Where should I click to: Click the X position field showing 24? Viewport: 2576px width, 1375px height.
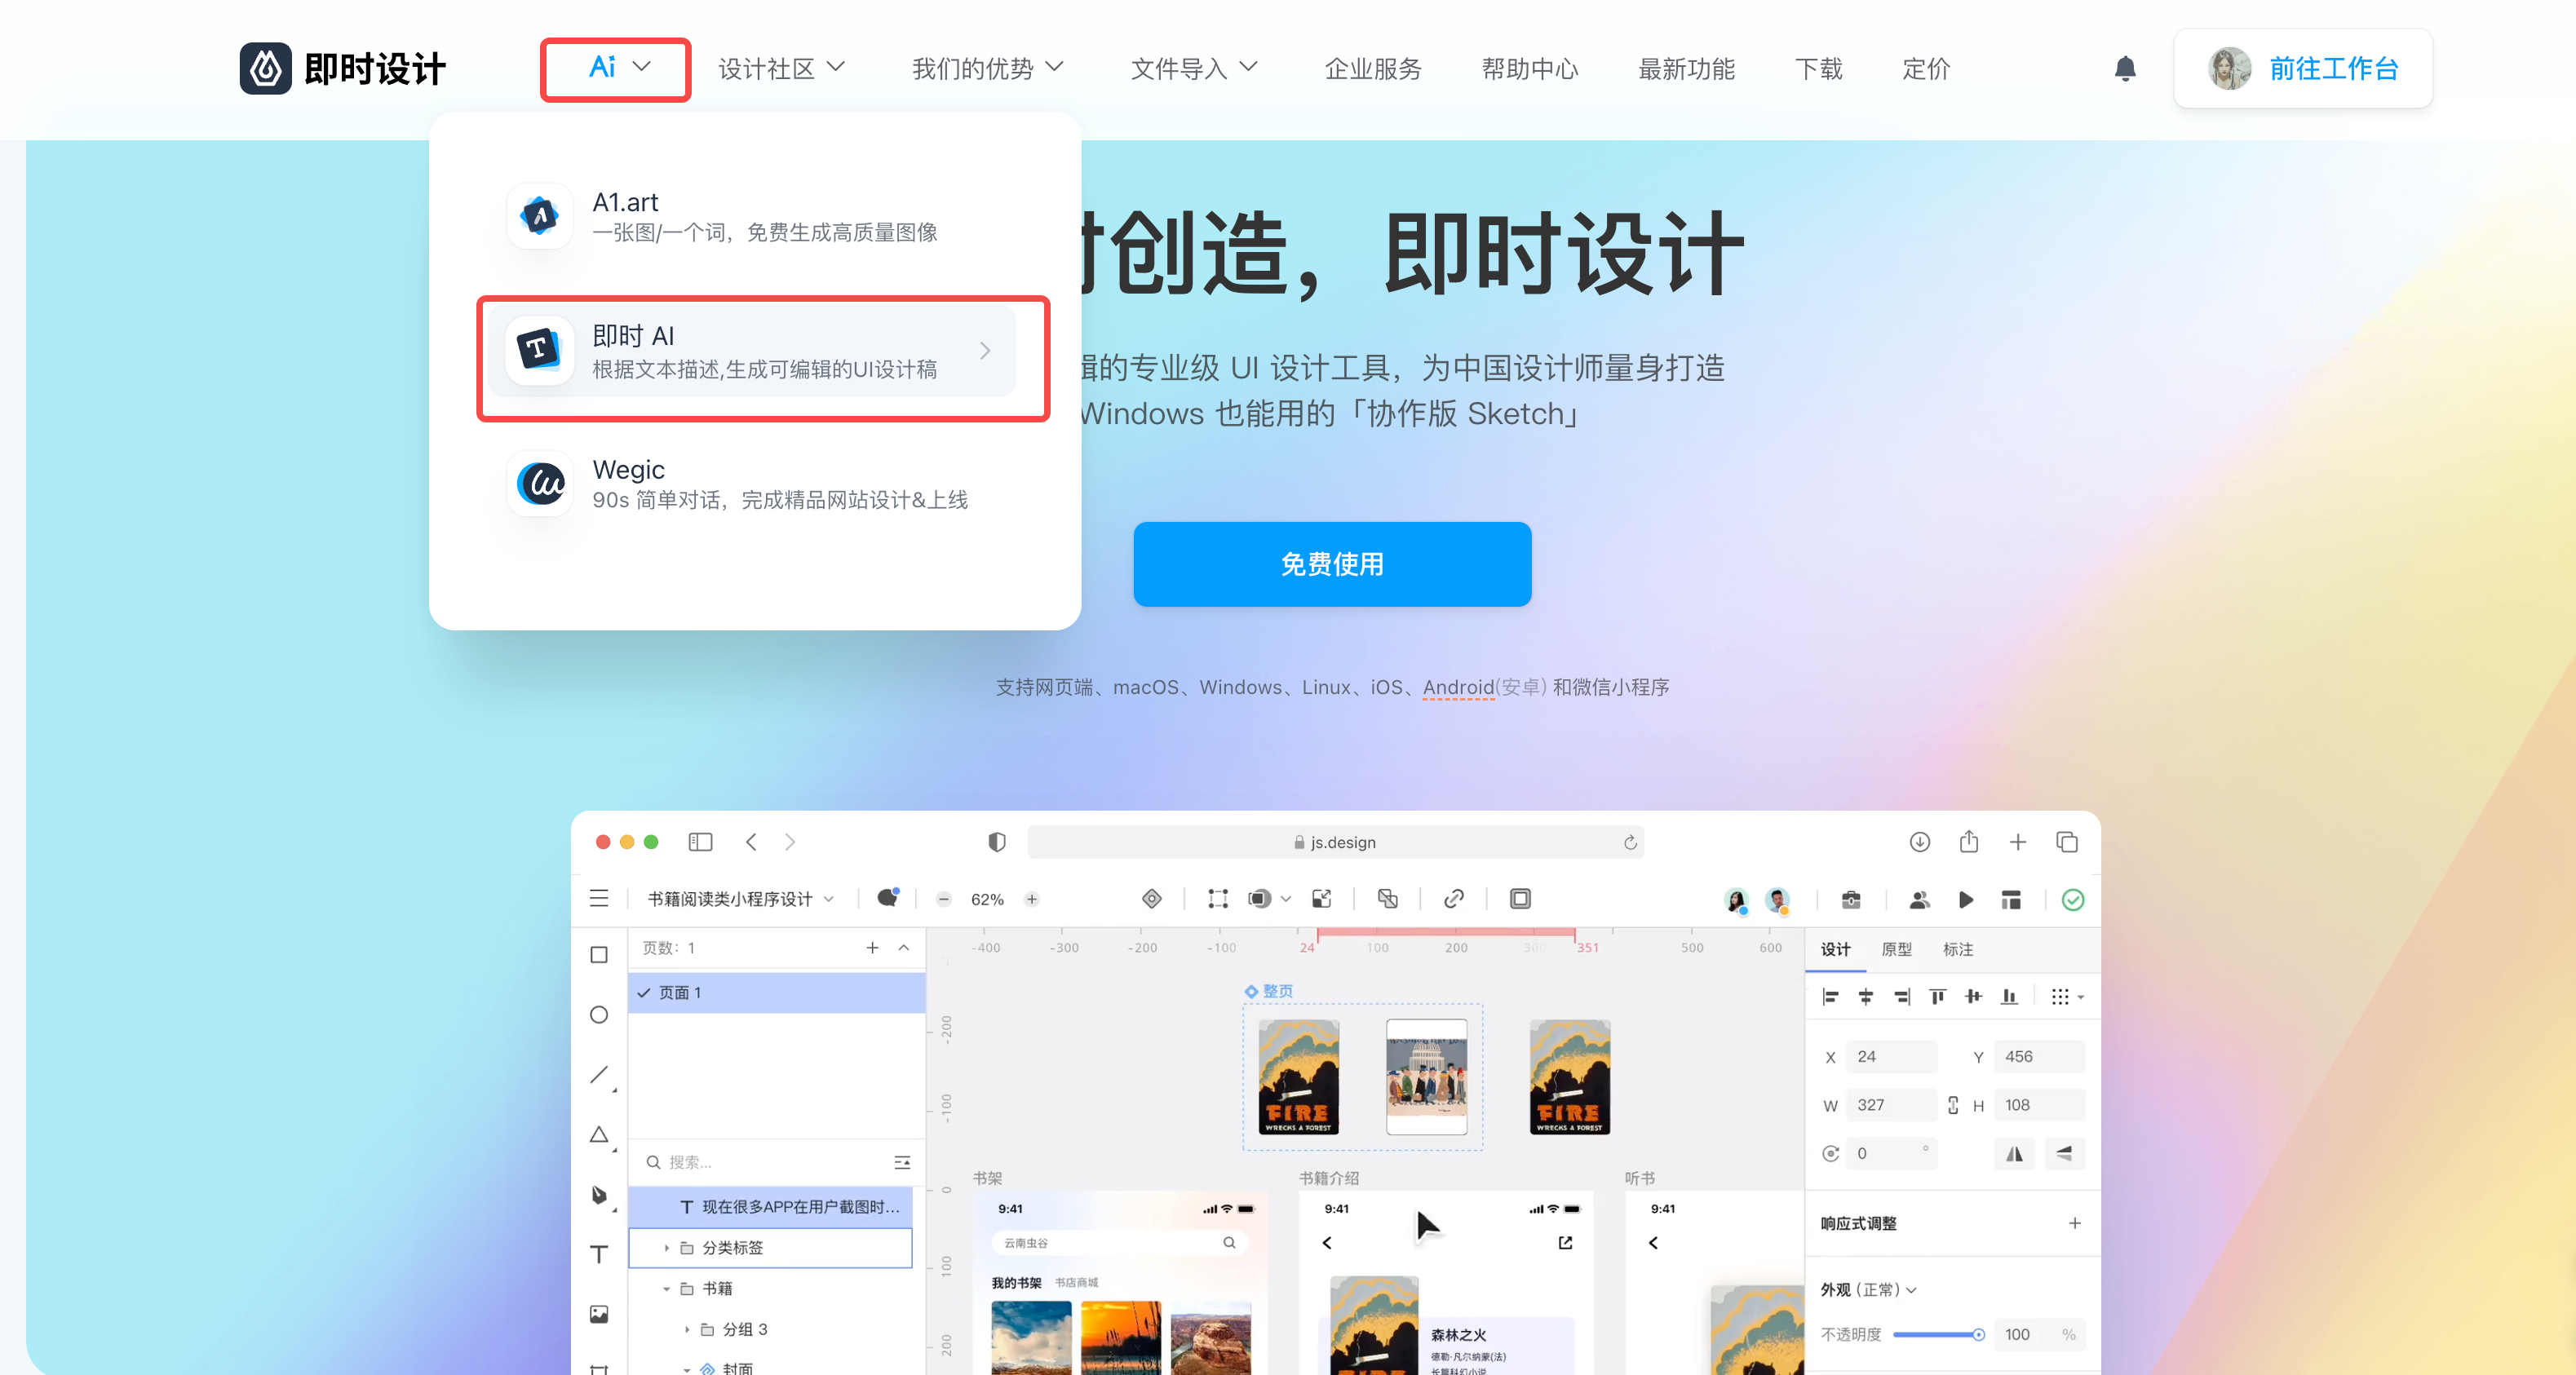(x=1891, y=1056)
